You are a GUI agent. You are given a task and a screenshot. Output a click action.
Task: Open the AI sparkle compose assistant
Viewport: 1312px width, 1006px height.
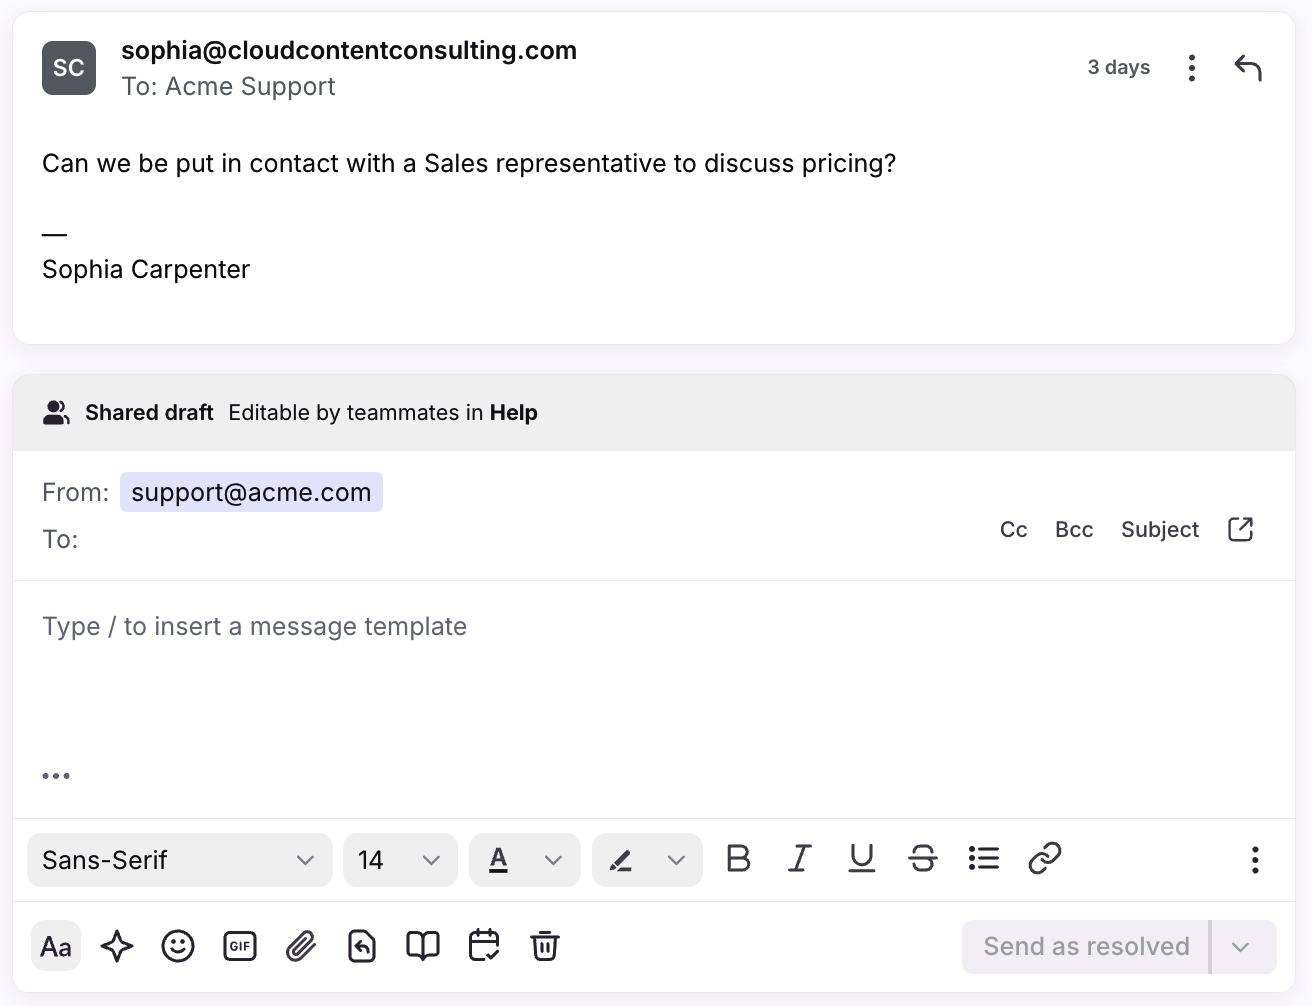117,946
